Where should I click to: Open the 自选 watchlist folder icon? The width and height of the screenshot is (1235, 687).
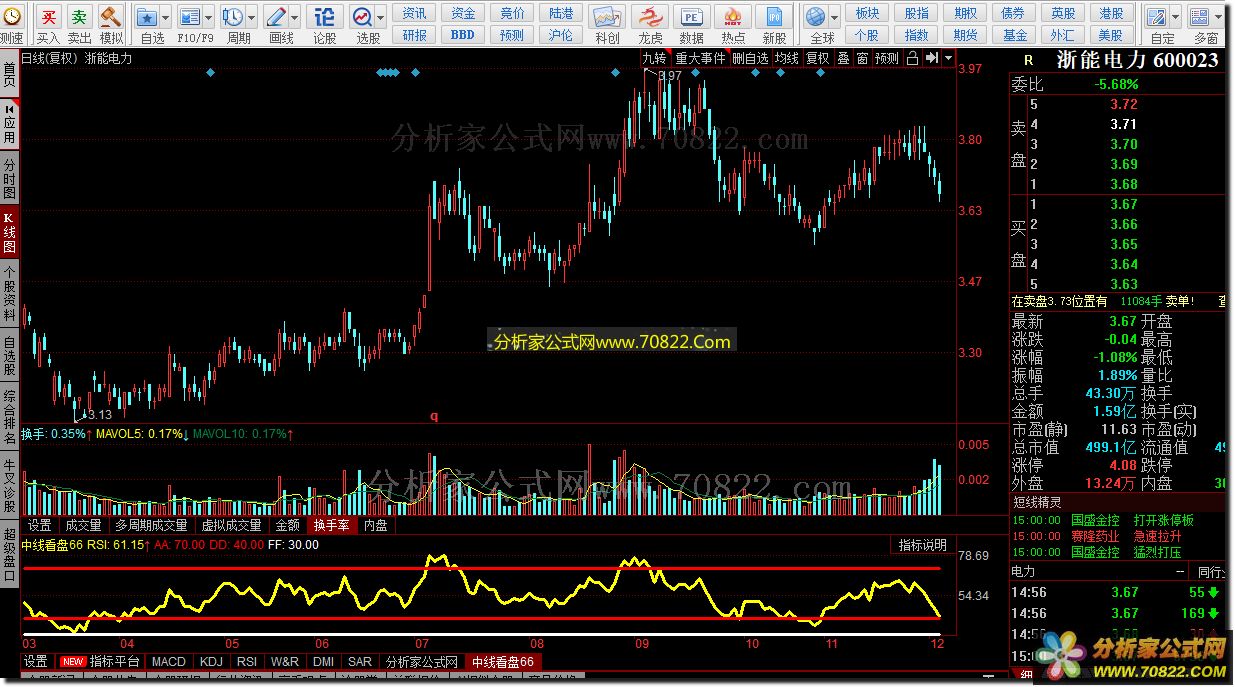point(146,17)
